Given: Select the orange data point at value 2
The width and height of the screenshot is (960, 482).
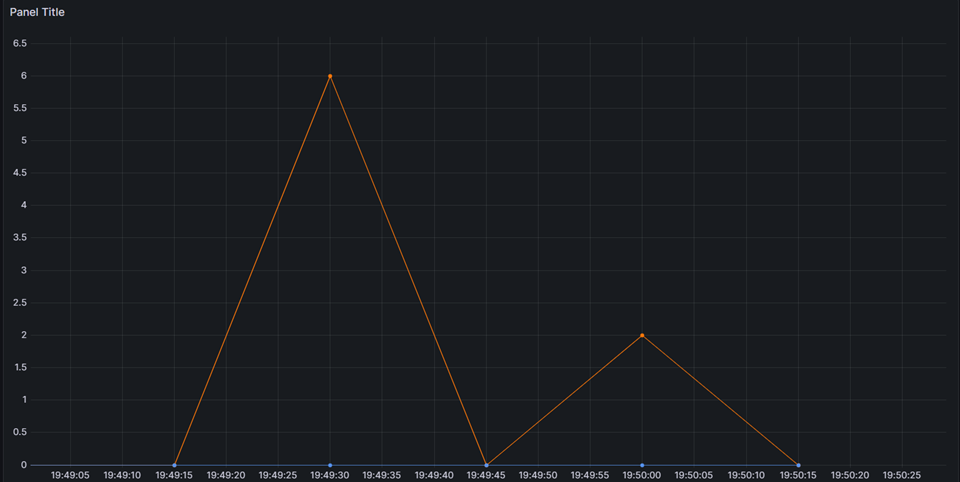Looking at the screenshot, I should pos(642,335).
